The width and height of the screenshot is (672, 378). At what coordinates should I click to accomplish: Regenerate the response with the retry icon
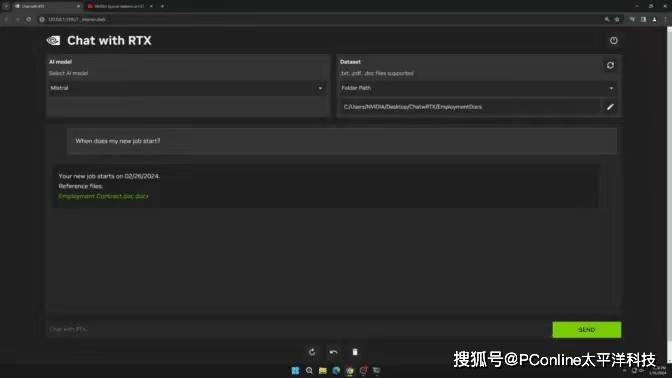pos(312,352)
